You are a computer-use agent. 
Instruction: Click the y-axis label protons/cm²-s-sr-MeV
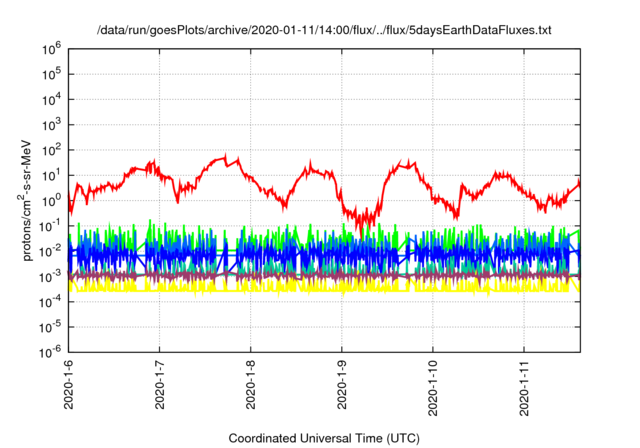click(x=25, y=200)
